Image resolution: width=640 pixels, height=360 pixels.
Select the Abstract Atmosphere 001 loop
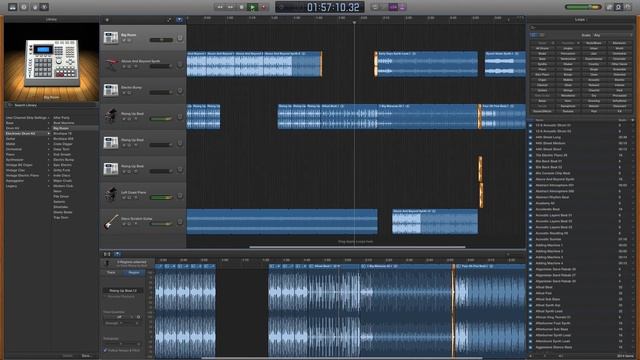[x=554, y=185]
